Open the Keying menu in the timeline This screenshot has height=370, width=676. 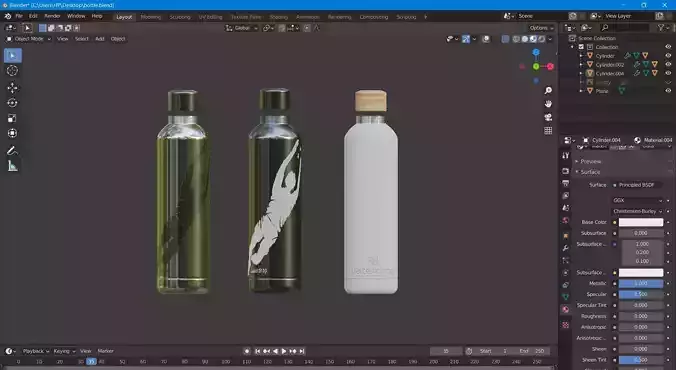64,351
